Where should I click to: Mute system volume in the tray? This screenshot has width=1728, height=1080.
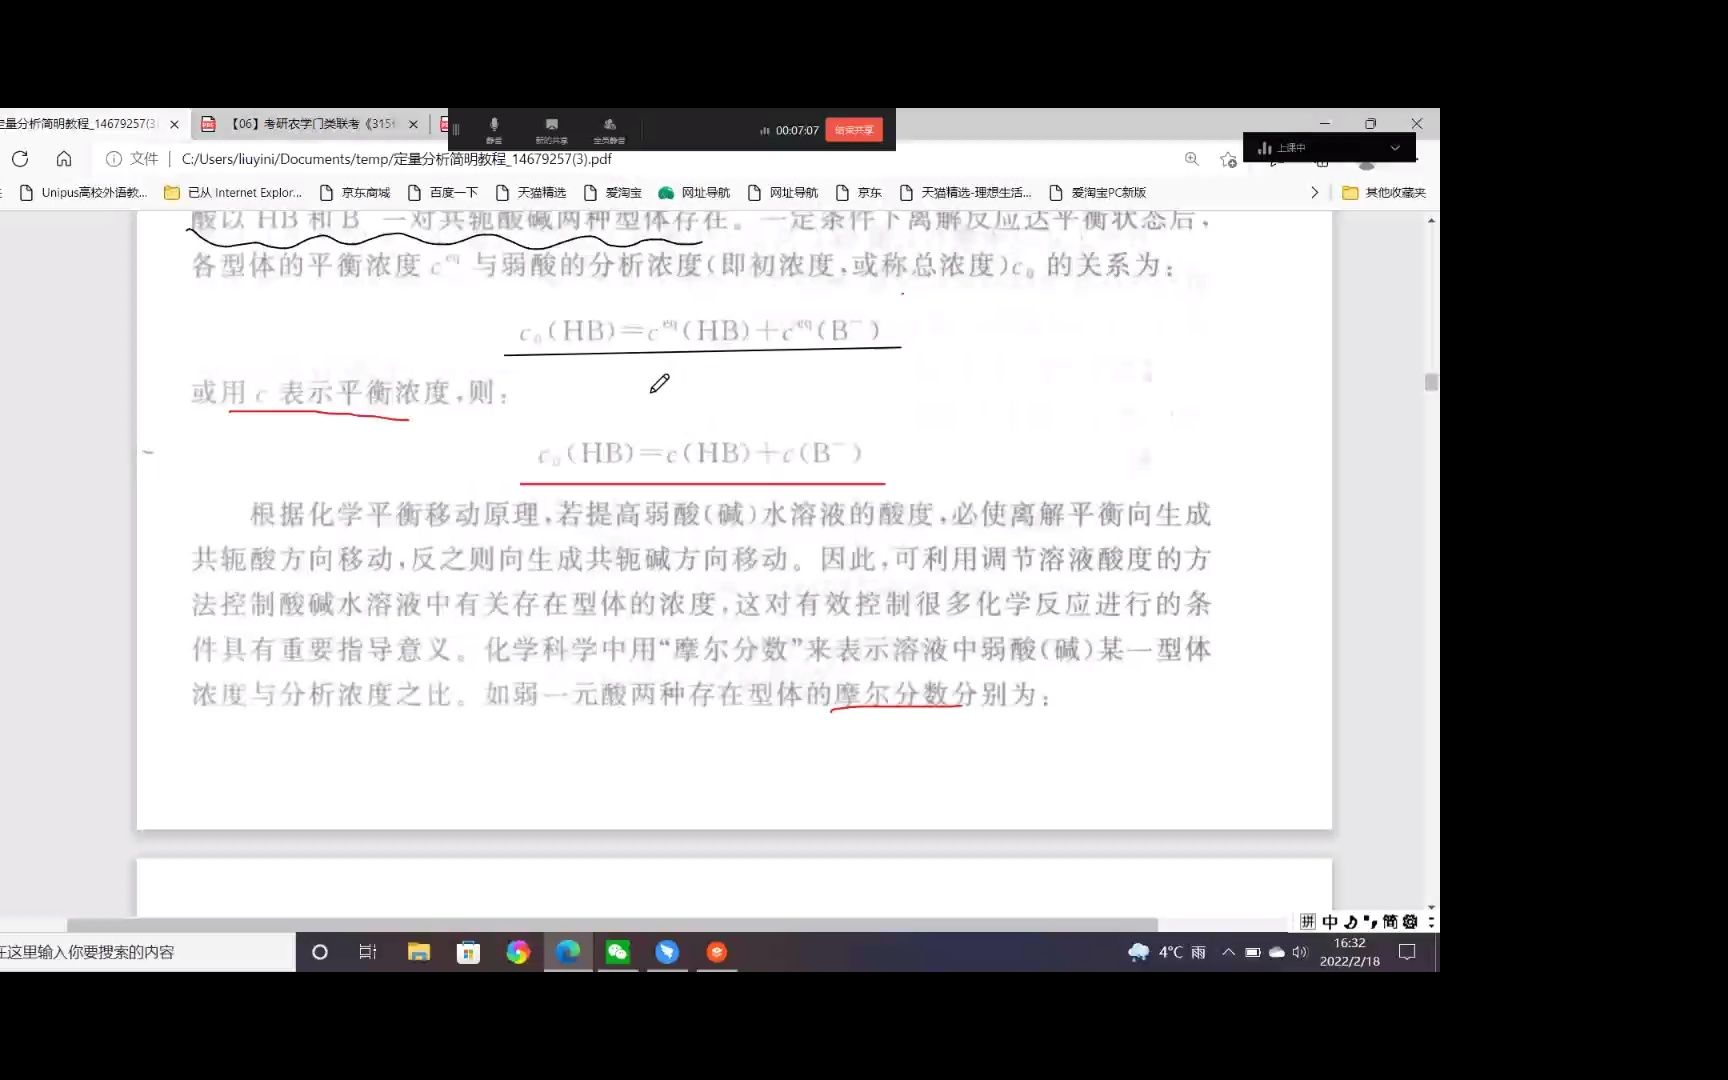1299,952
